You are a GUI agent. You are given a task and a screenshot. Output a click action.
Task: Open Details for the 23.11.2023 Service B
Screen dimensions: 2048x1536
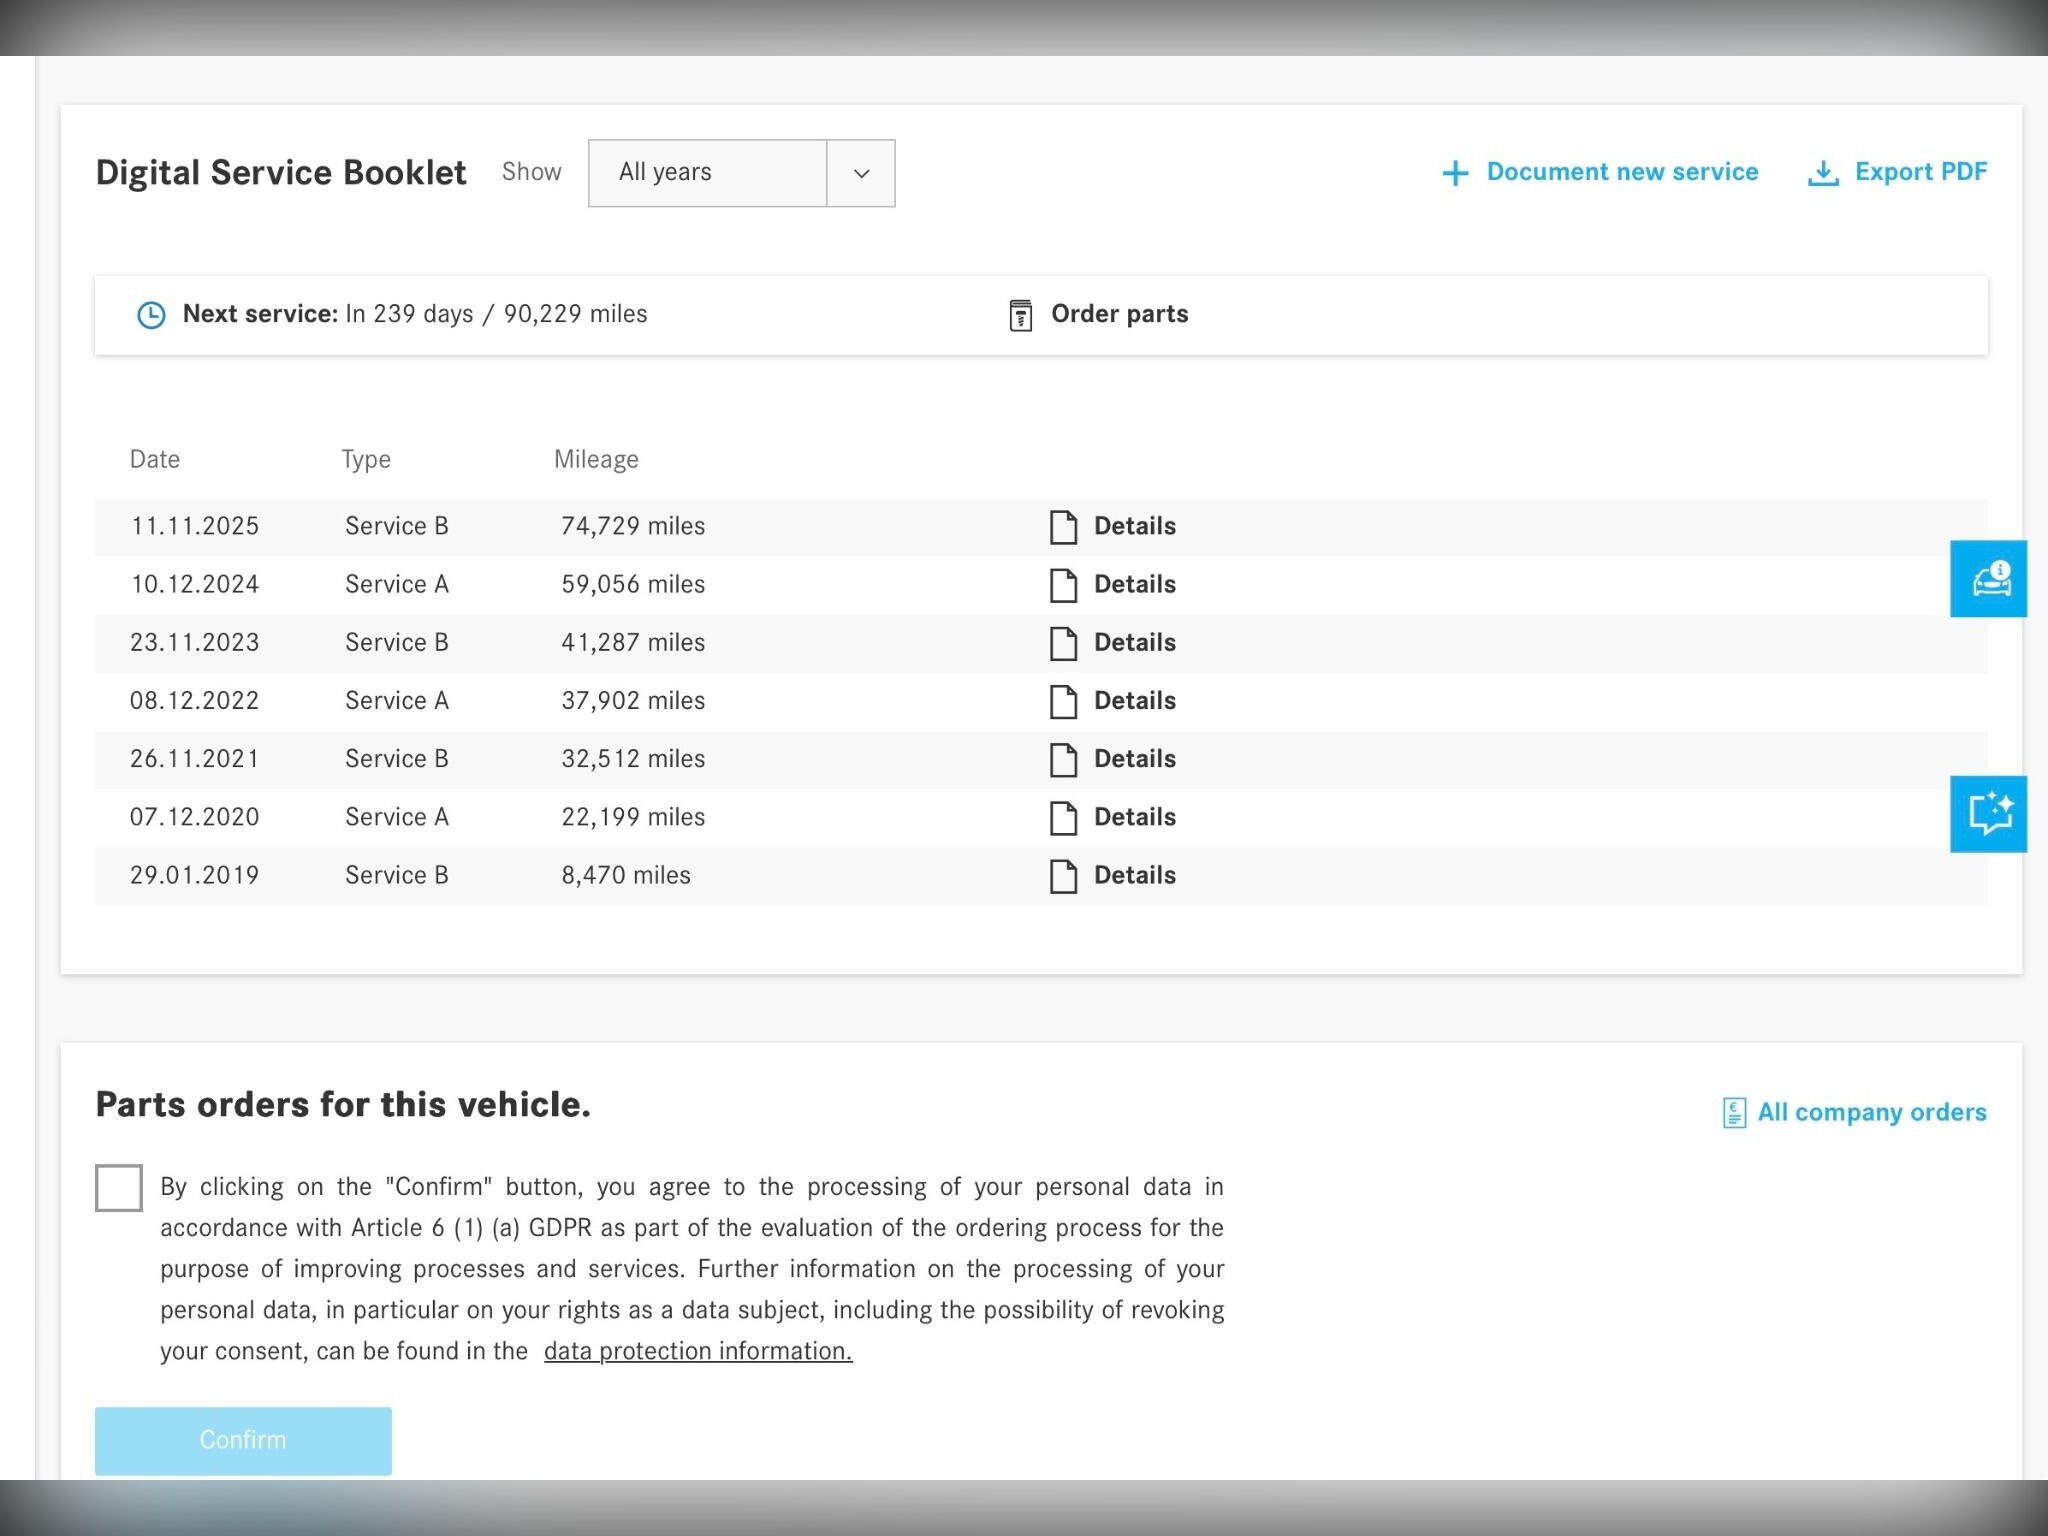pos(1134,642)
